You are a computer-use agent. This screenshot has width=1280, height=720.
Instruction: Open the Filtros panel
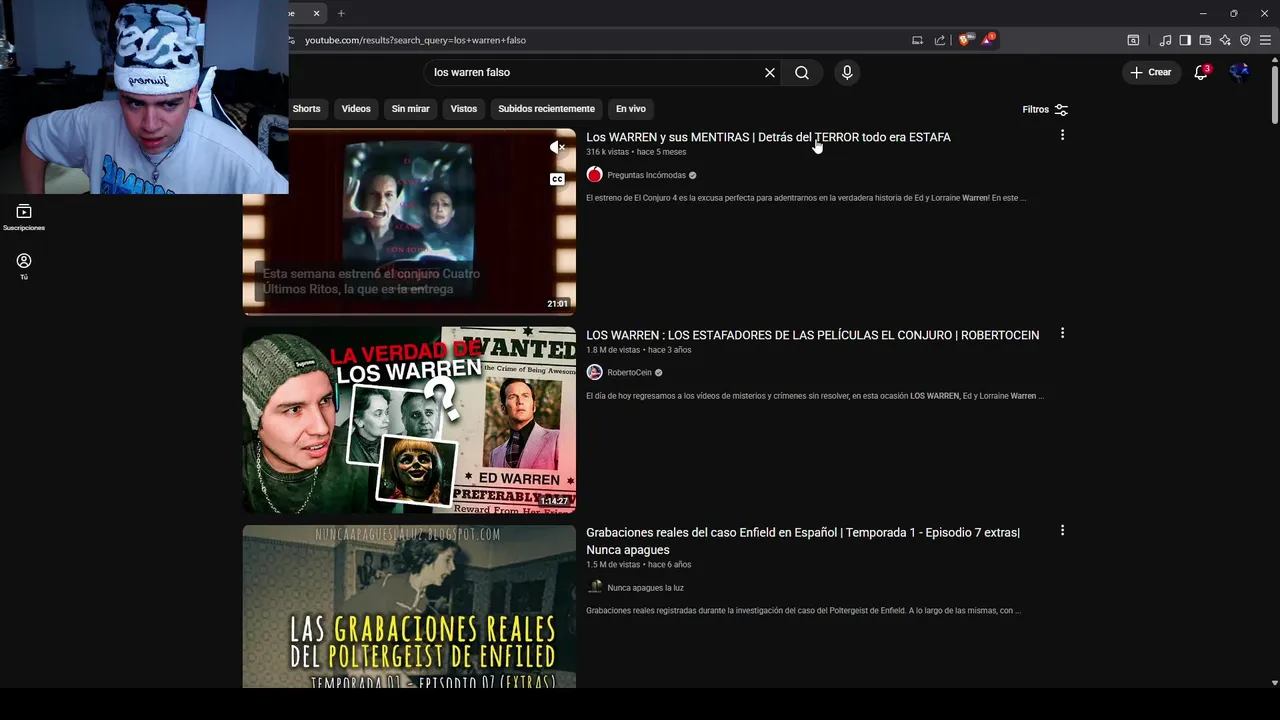tap(1045, 109)
